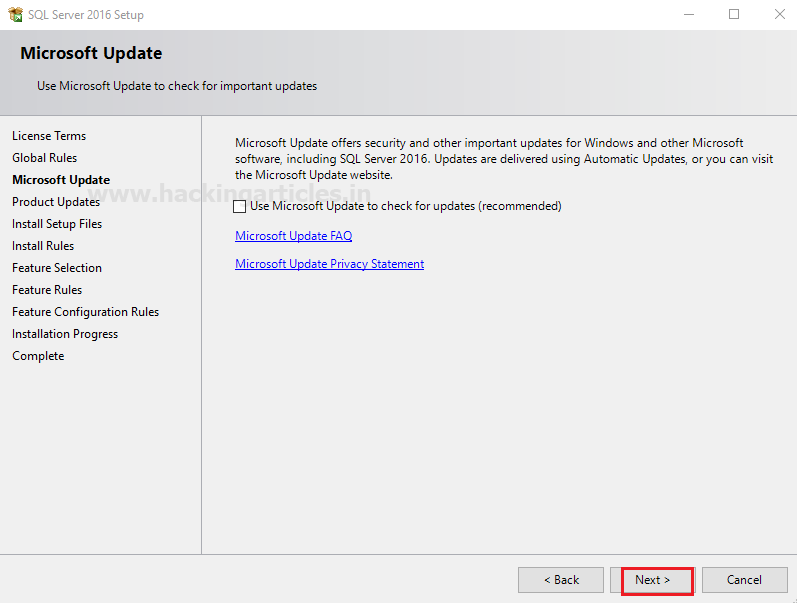
Task: Select Install Rules step in sidebar
Action: point(43,246)
